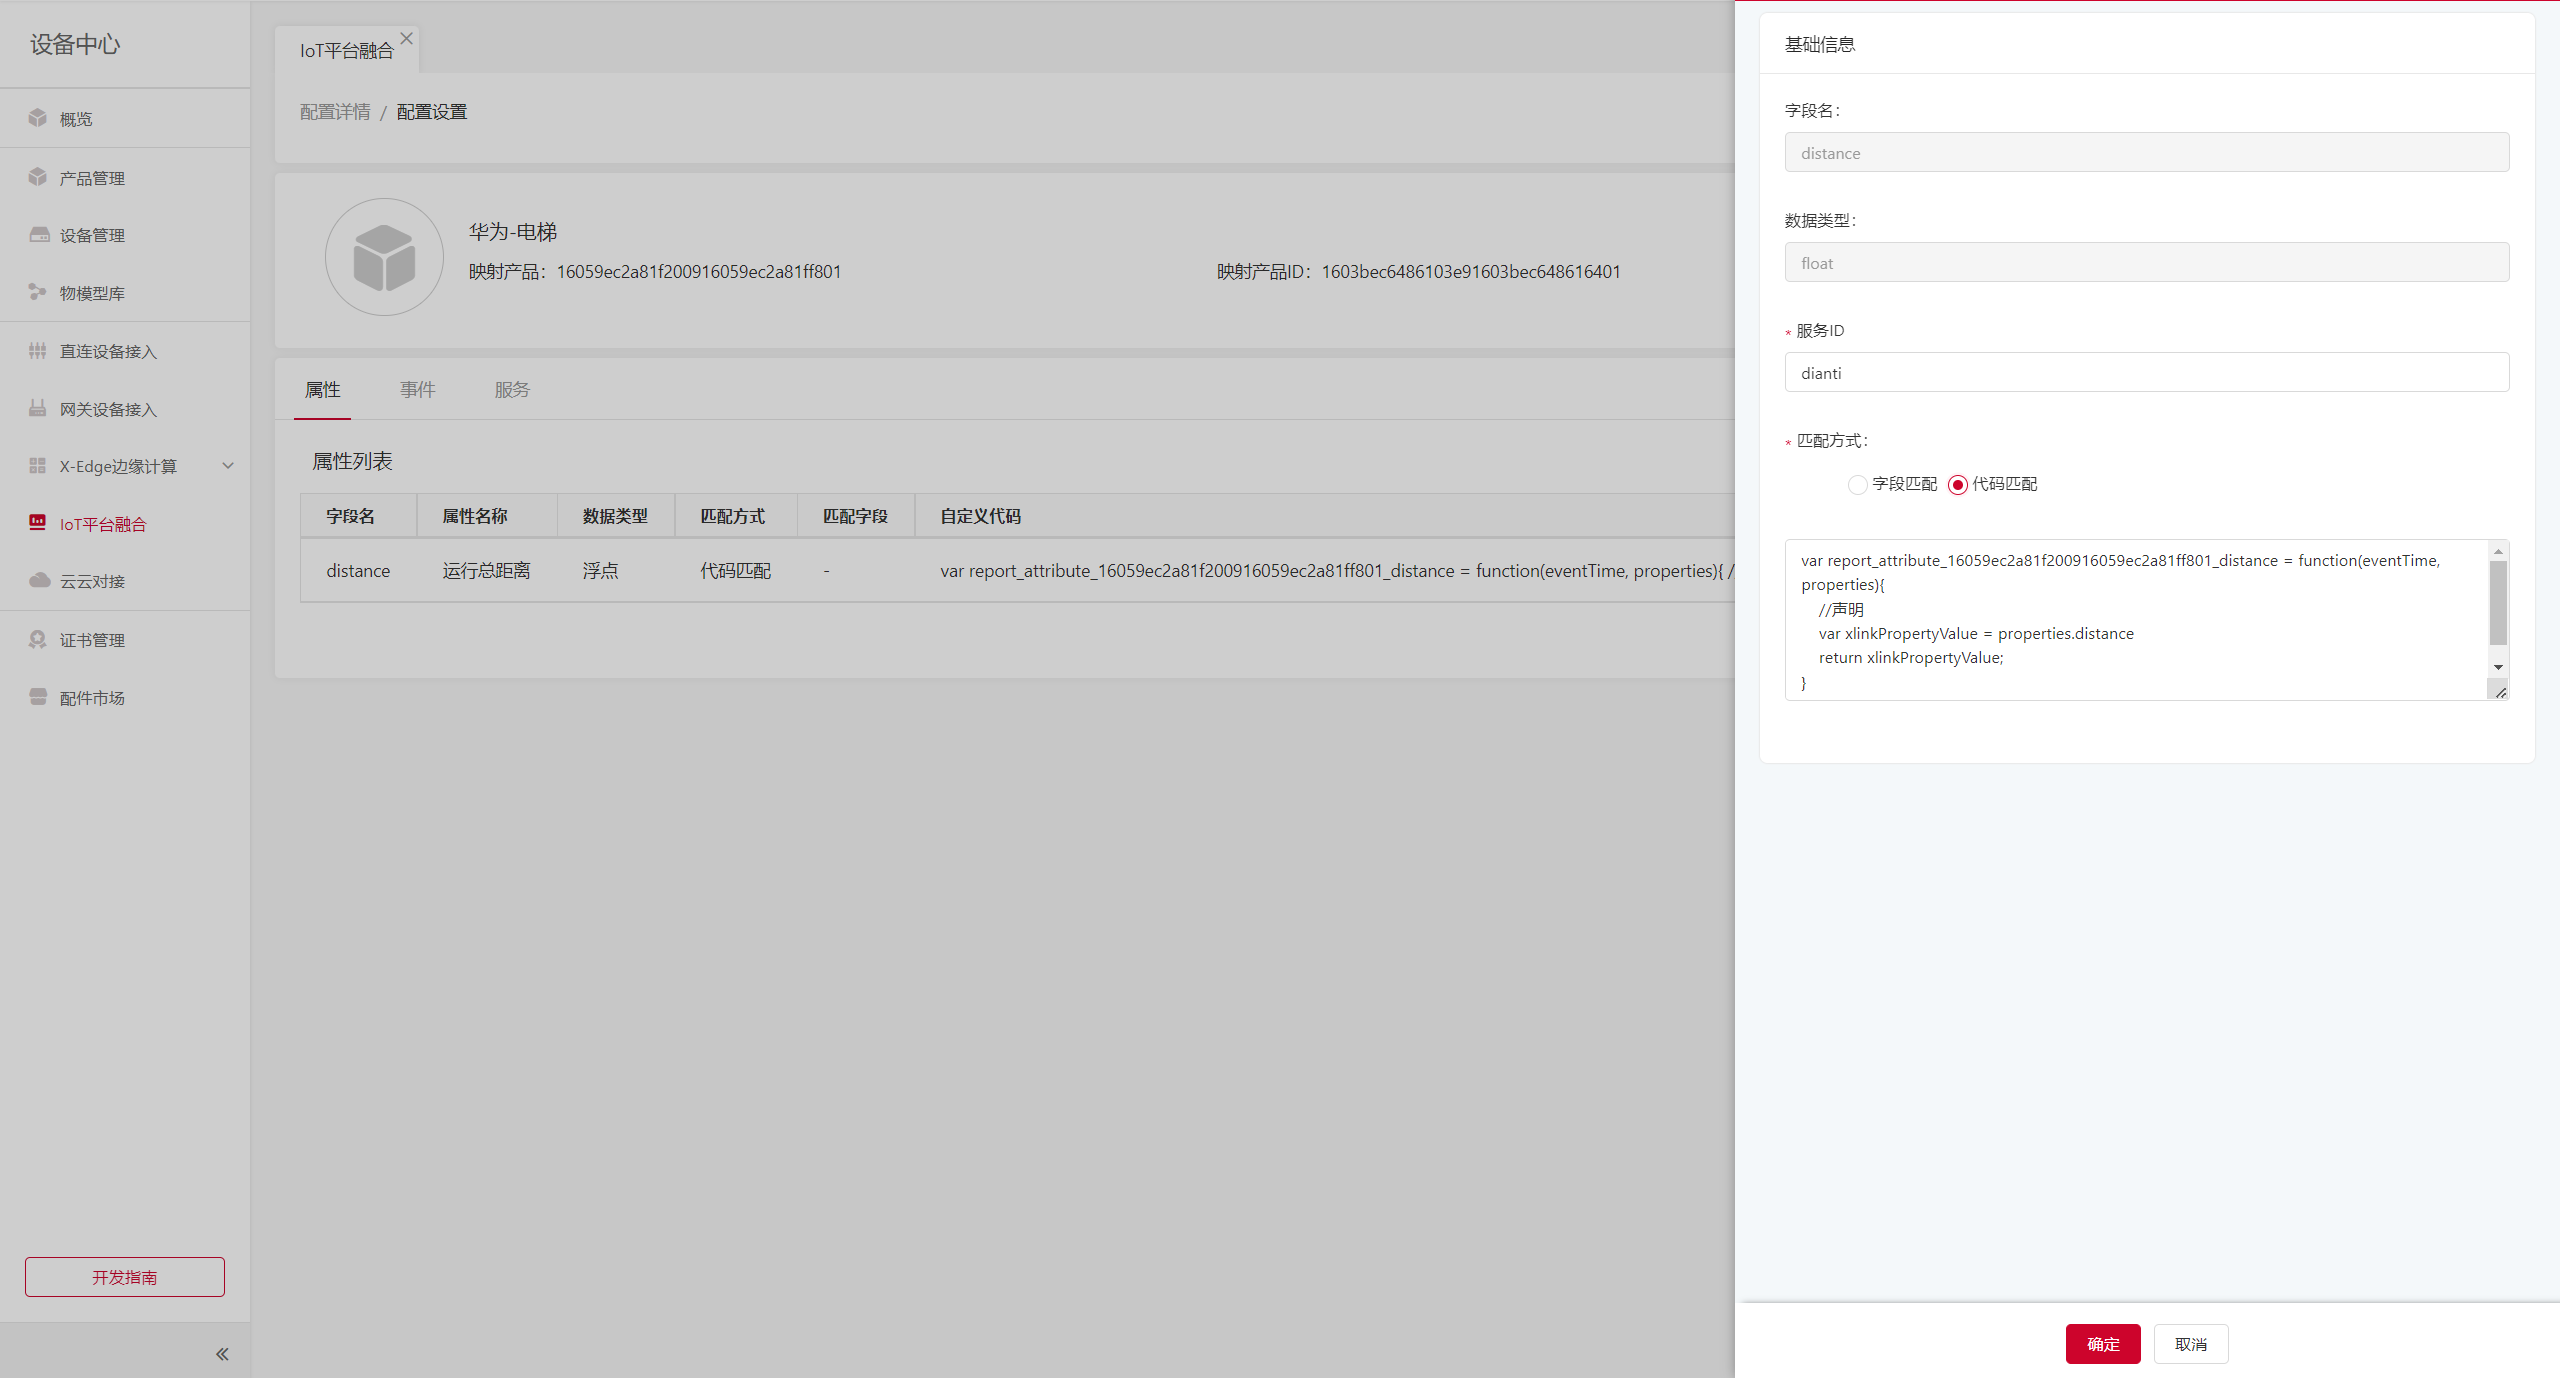
Task: Click code editor scrollbar down arrow
Action: tap(2498, 667)
